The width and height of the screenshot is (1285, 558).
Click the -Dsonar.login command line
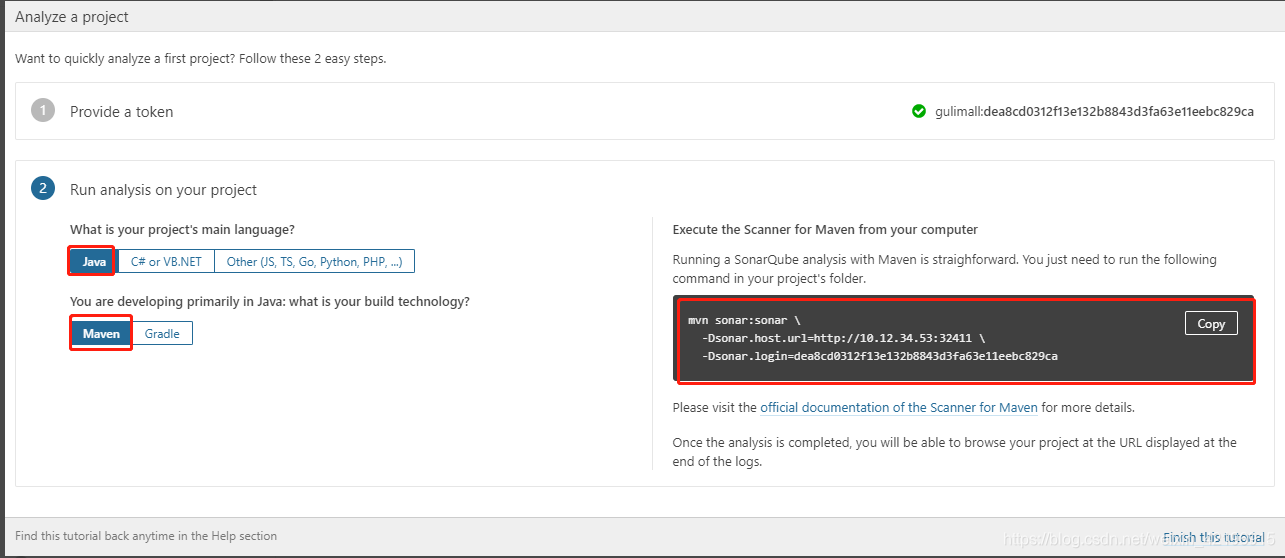[879, 356]
